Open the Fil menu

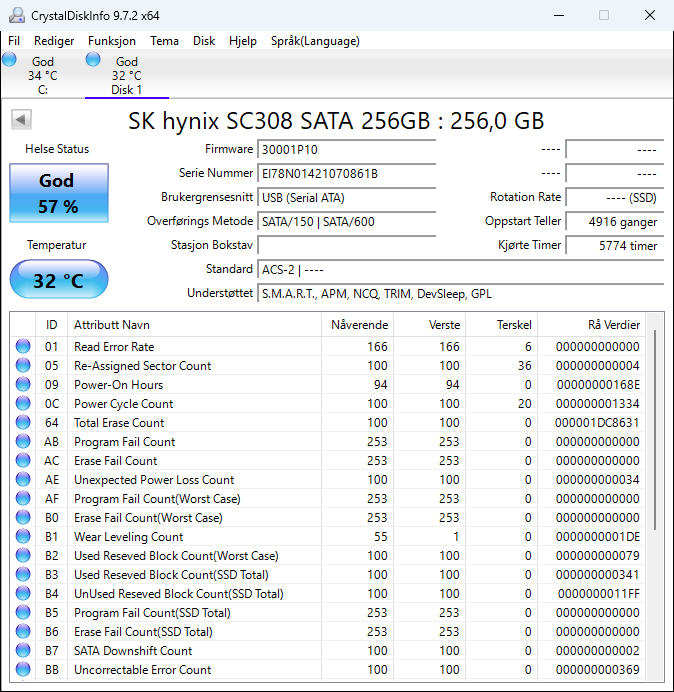pyautogui.click(x=14, y=41)
